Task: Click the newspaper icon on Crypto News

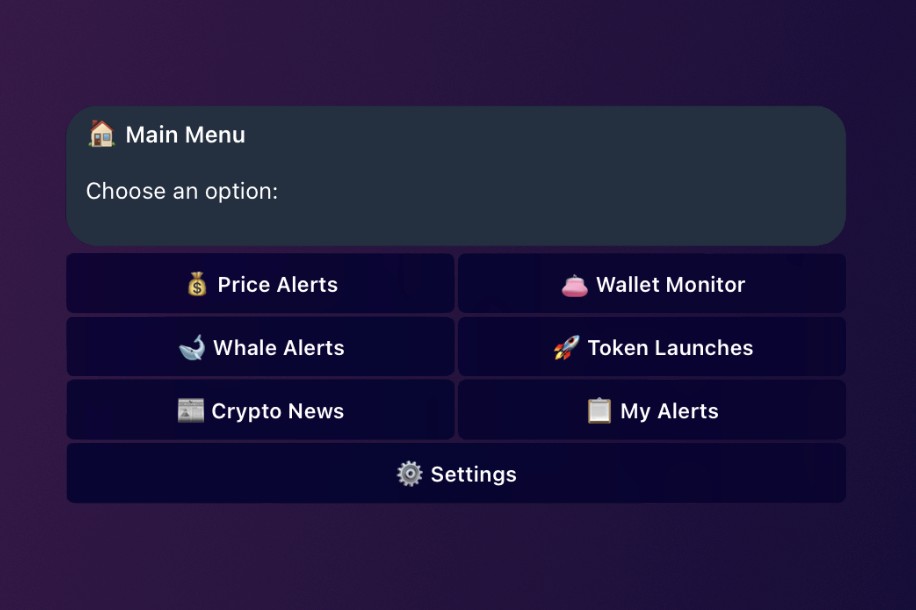Action: 191,411
